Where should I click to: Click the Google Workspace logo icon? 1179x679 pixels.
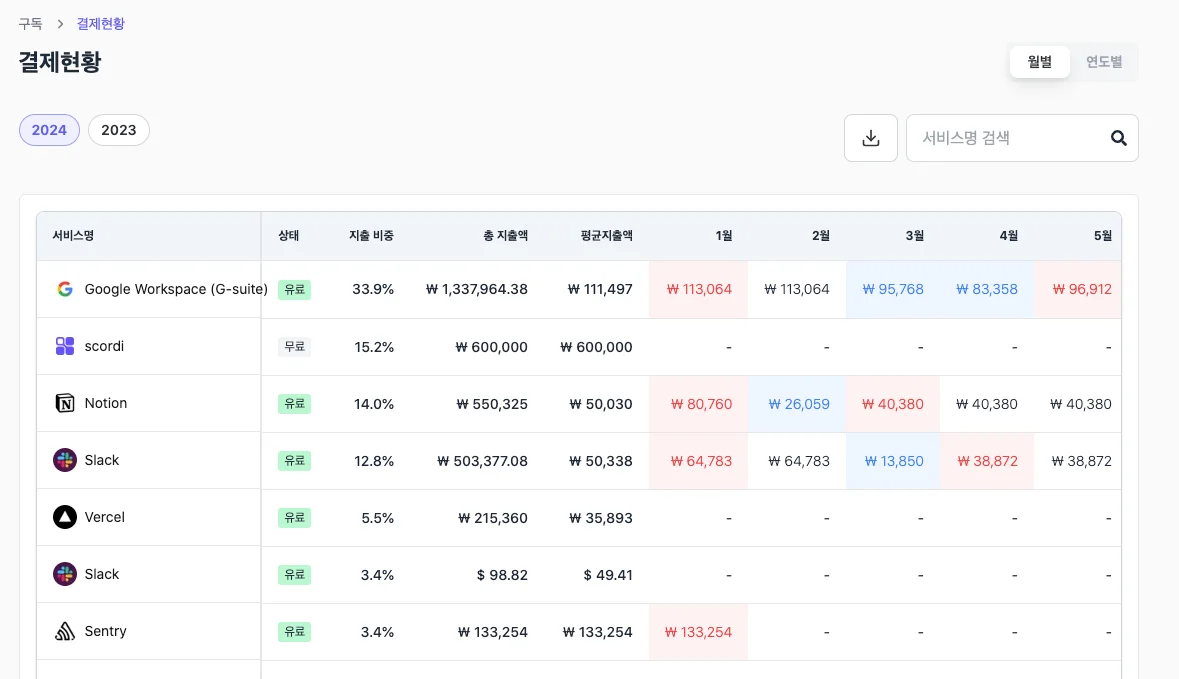click(x=65, y=289)
